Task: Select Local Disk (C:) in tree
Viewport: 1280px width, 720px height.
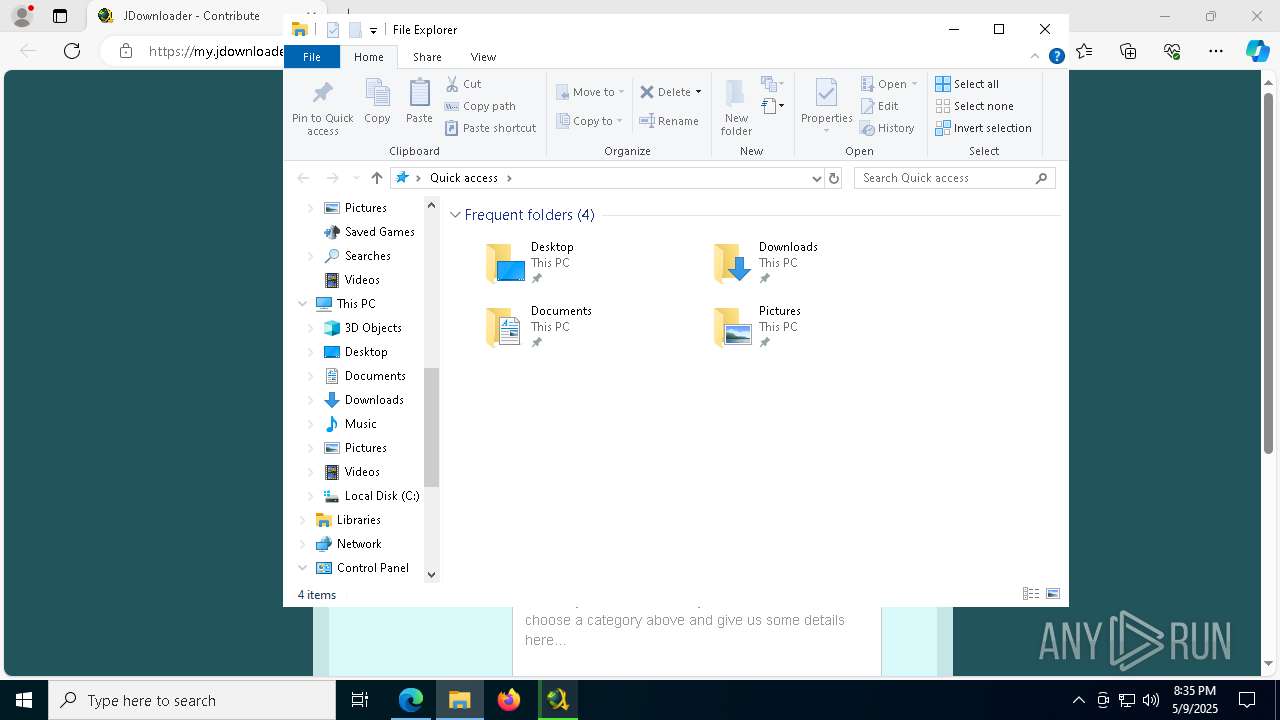Action: 381,496
